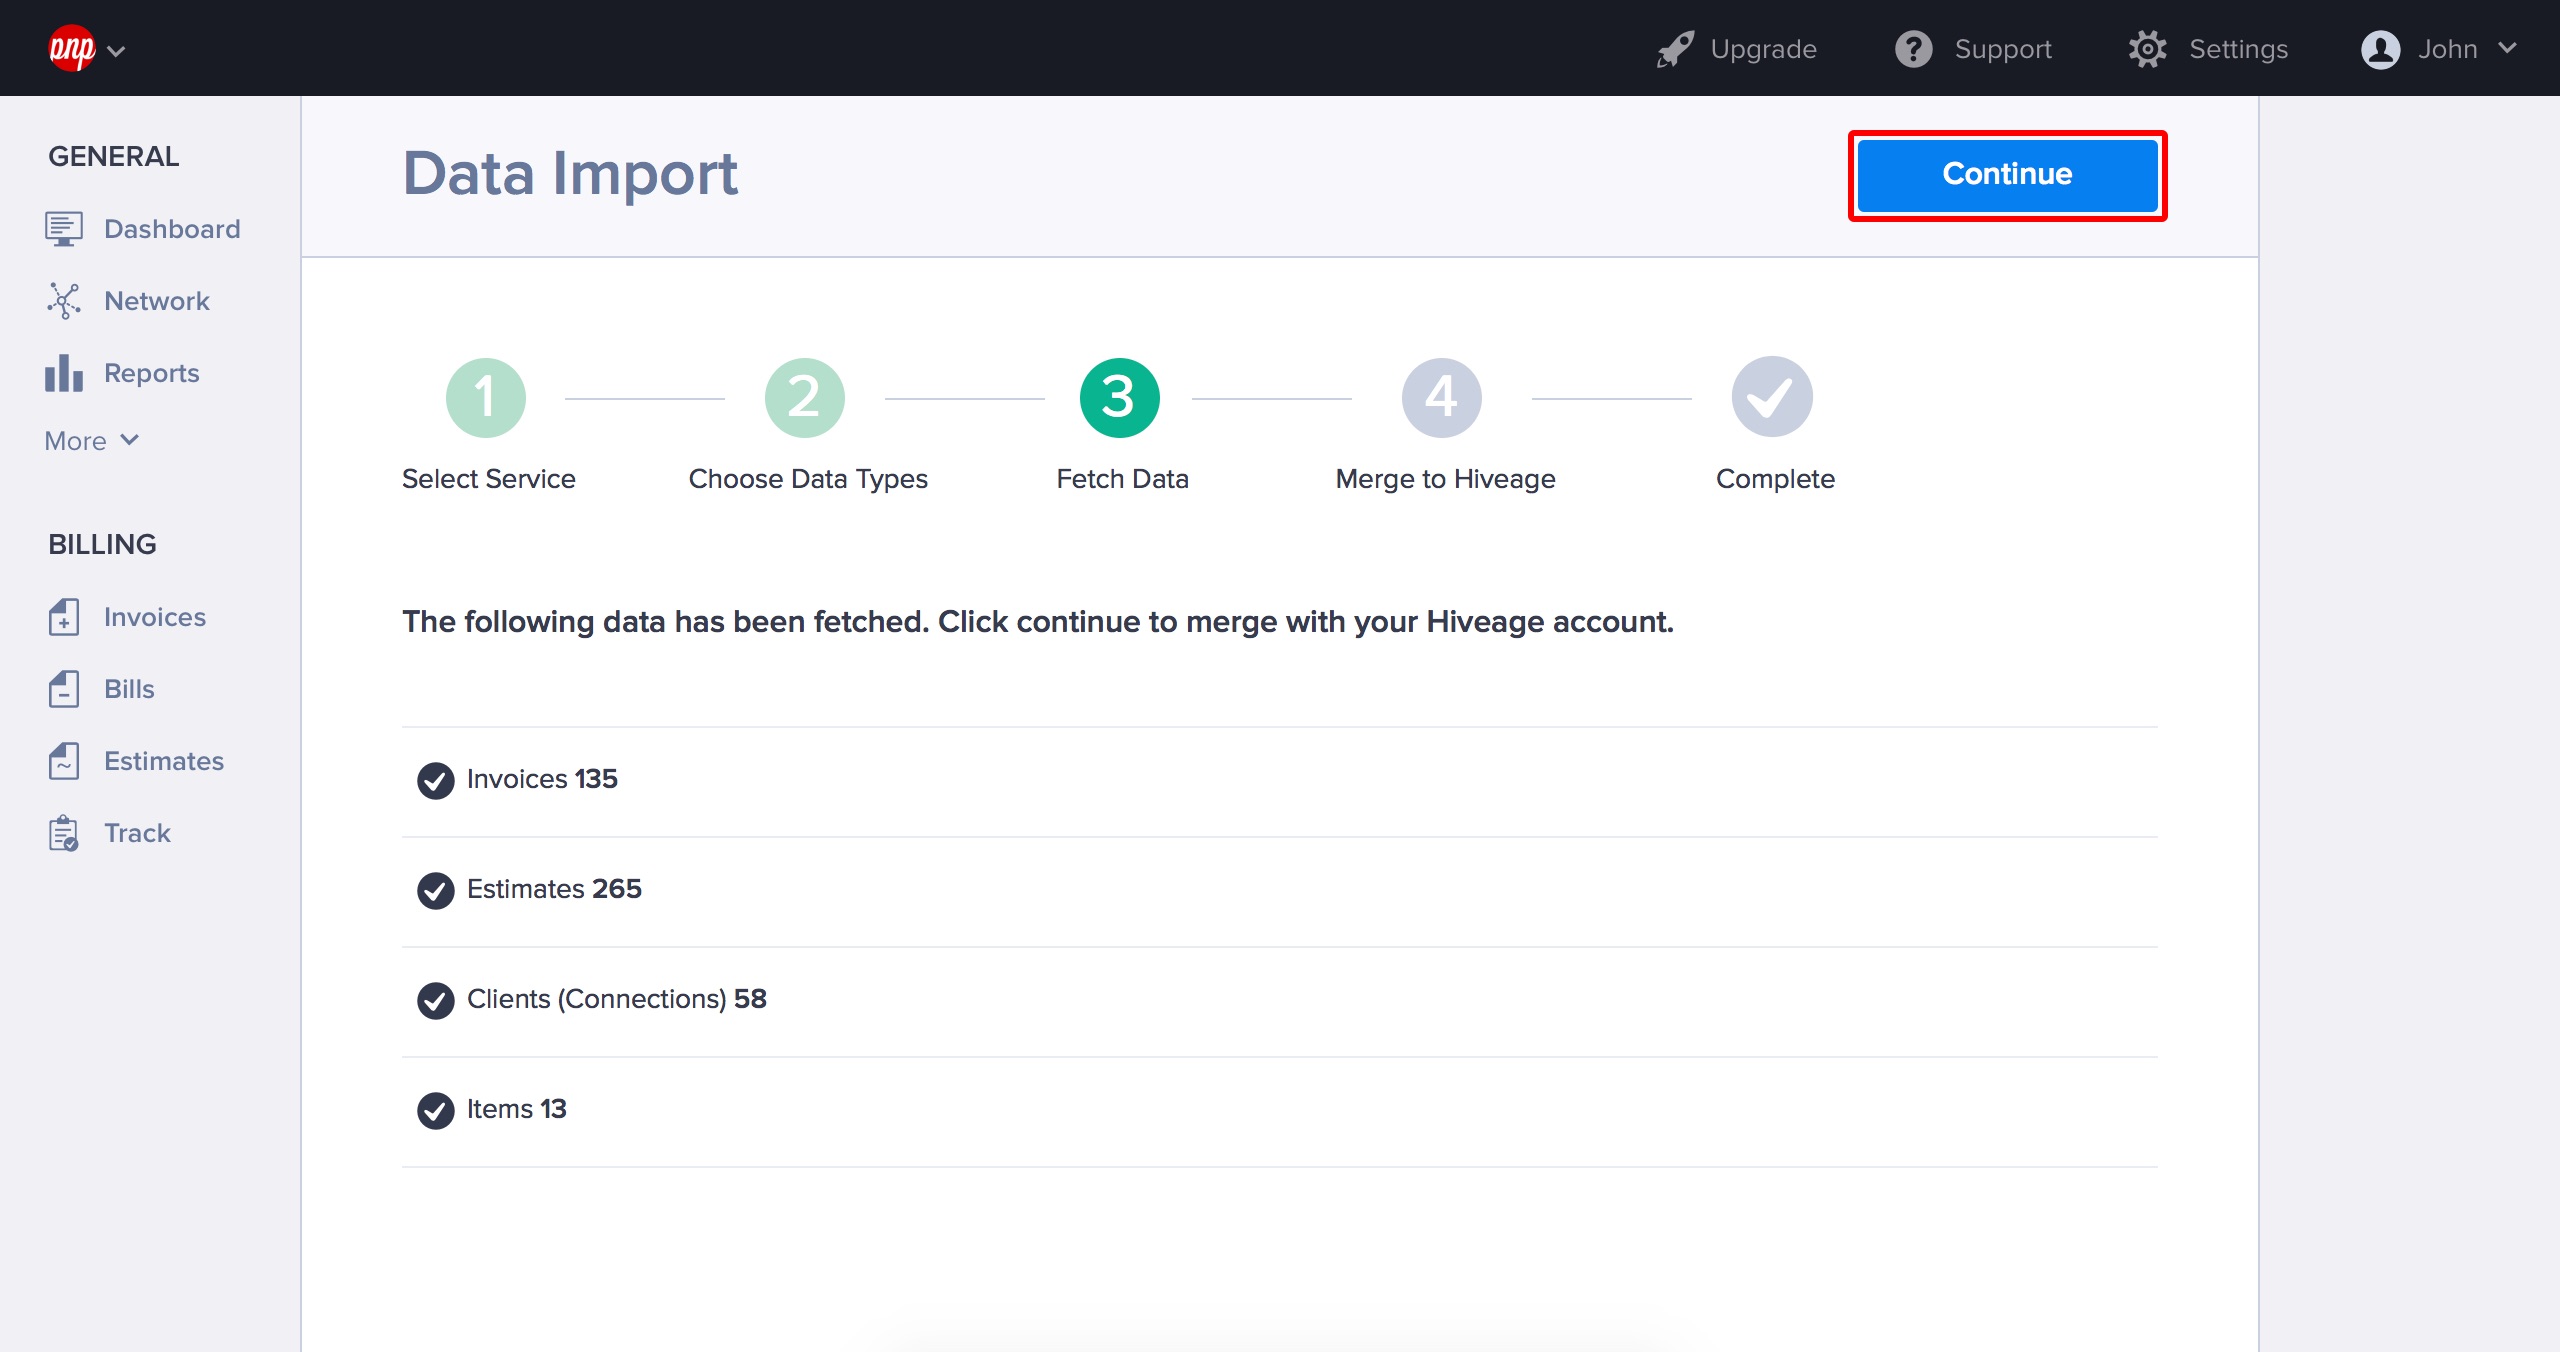This screenshot has width=2560, height=1352.
Task: Click the Estimates document icon
Action: pos(63,761)
